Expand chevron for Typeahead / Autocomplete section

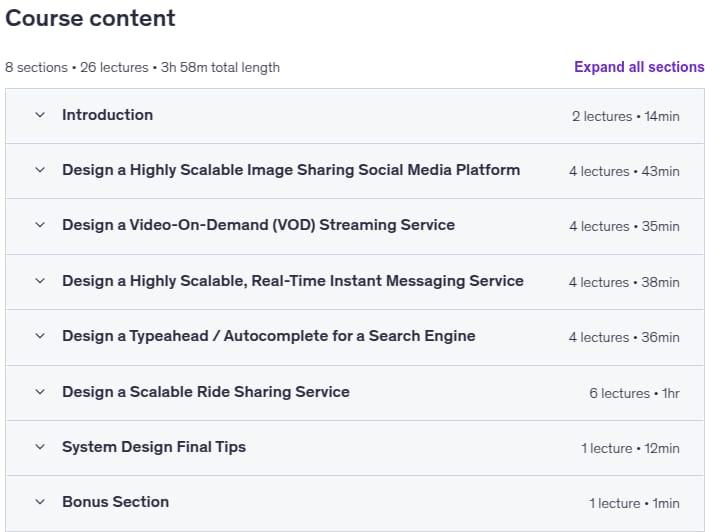click(x=40, y=336)
